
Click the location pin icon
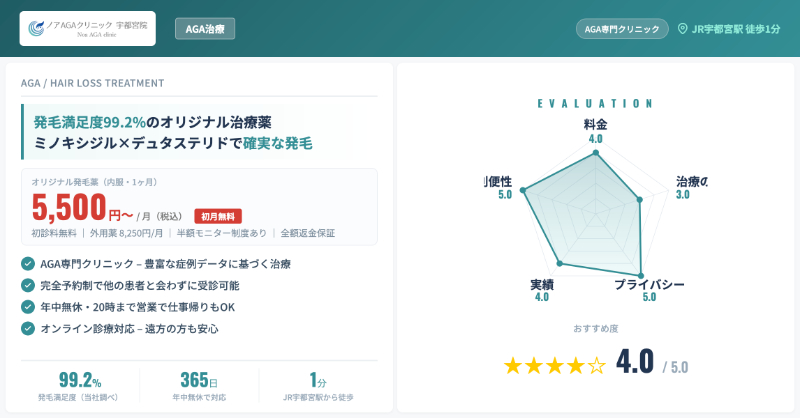click(x=683, y=29)
